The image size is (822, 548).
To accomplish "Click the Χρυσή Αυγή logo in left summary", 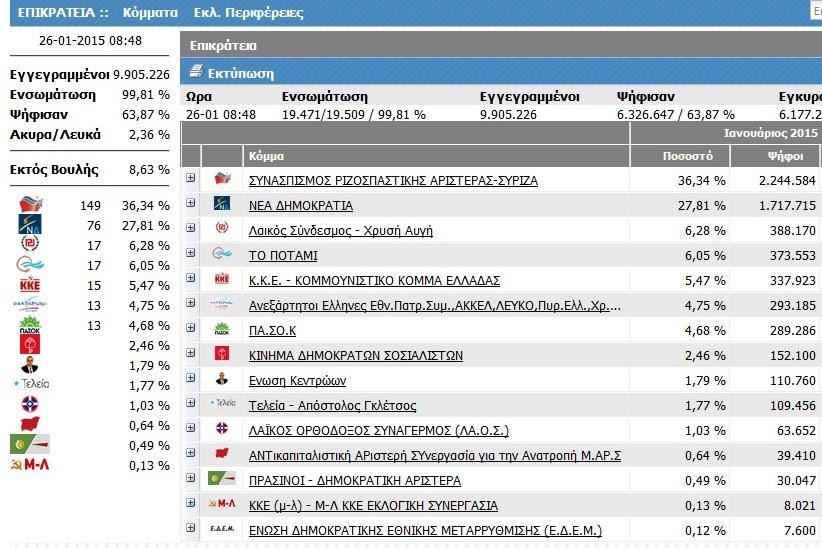I will point(30,243).
